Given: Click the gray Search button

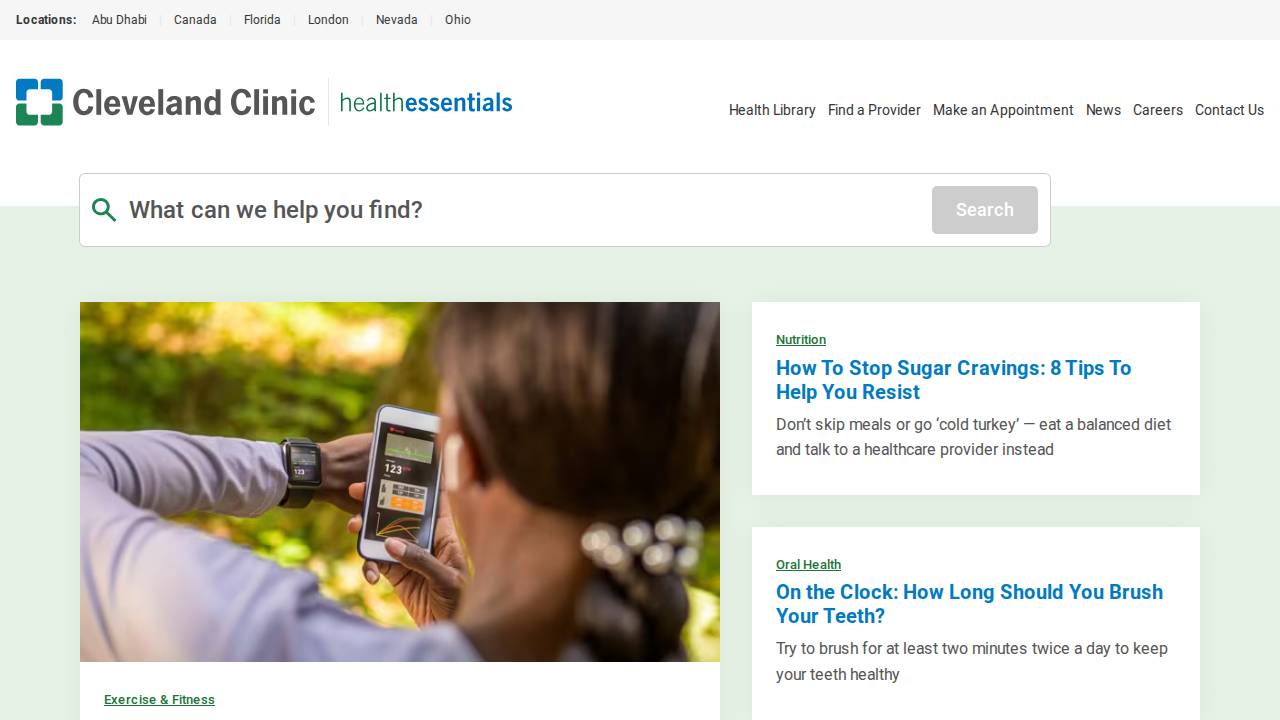Looking at the screenshot, I should pos(985,210).
